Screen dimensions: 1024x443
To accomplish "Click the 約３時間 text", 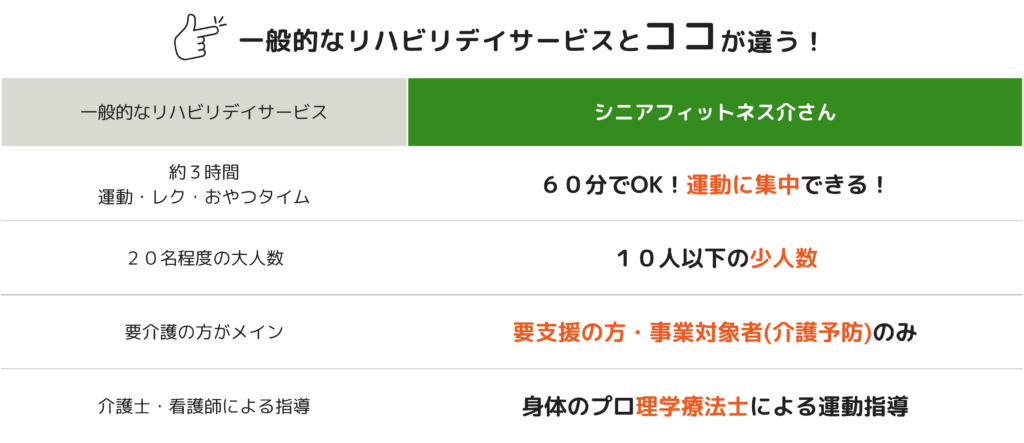I will point(204,172).
